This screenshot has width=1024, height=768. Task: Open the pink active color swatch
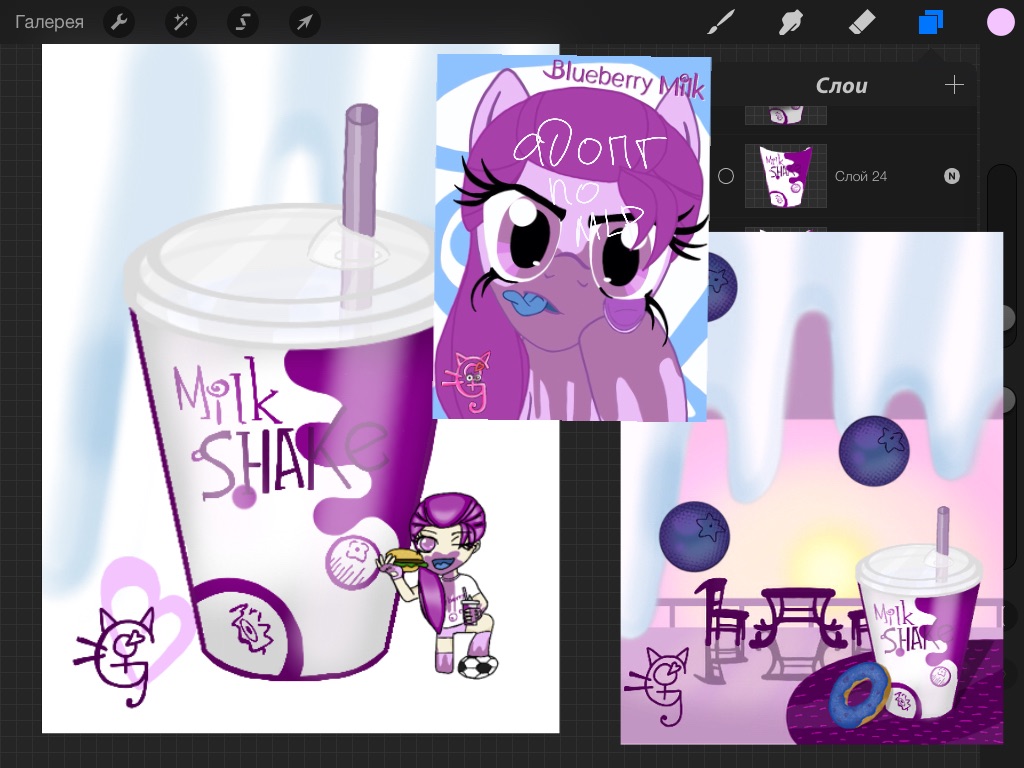point(1000,22)
